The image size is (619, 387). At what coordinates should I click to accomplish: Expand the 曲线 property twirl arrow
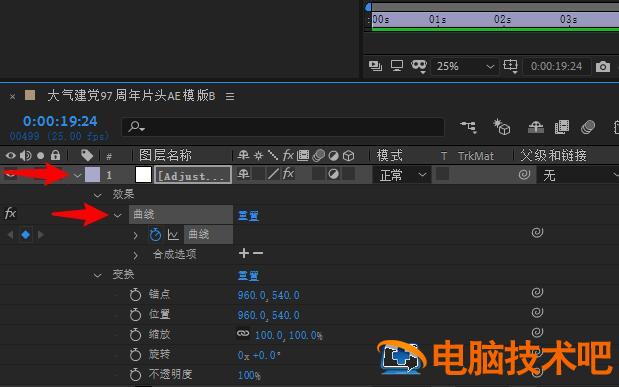(x=135, y=235)
